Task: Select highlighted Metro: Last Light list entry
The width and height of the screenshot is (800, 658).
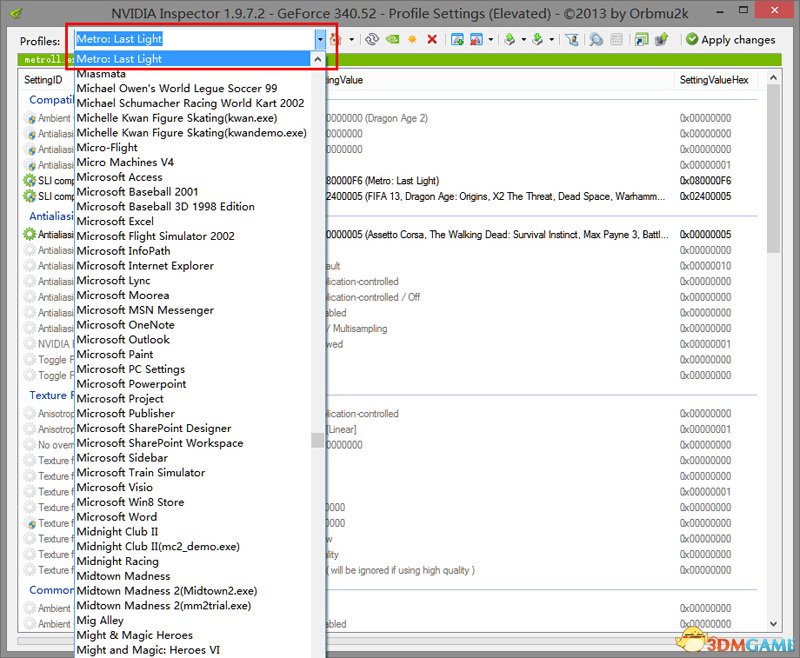Action: (x=192, y=59)
